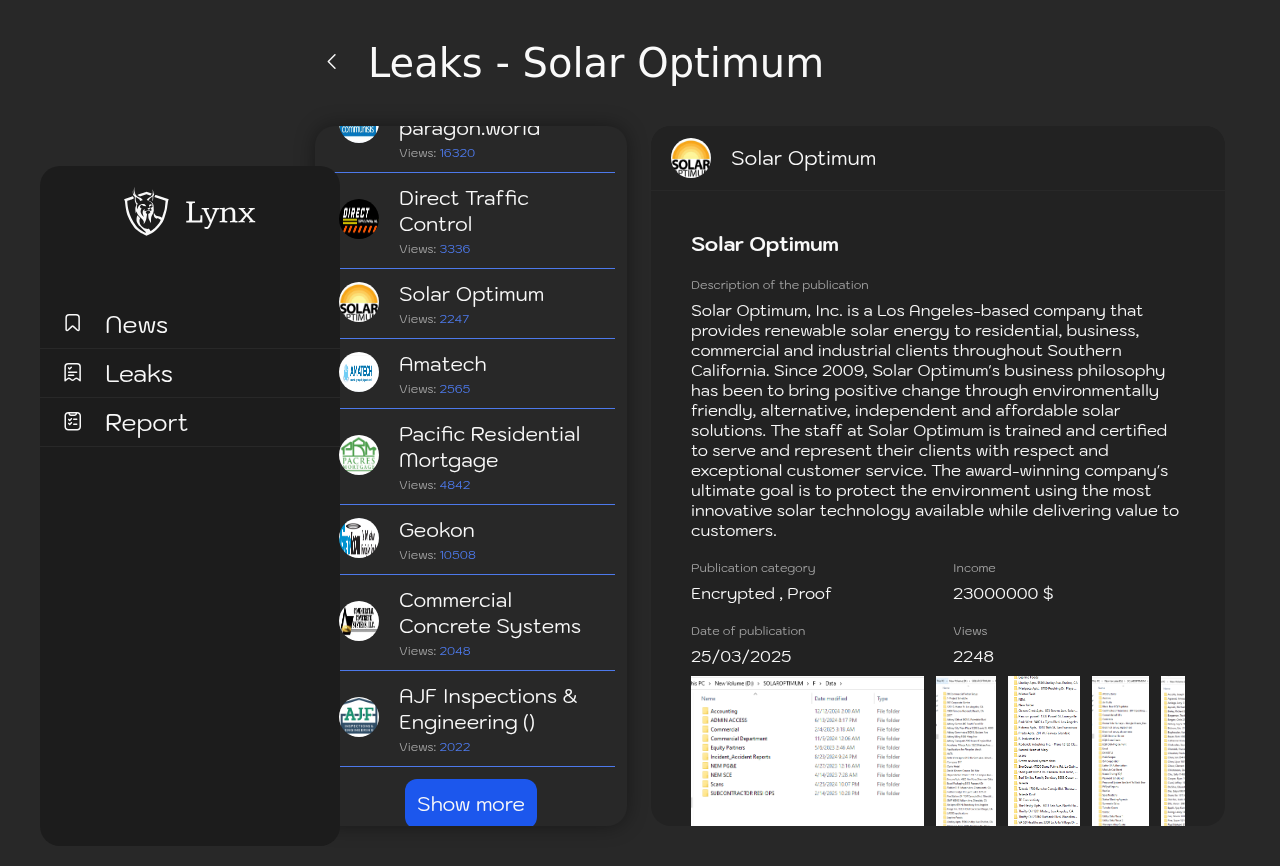Click the page title Leaks - Solar Optimum
This screenshot has height=866, width=1280.
tap(596, 63)
